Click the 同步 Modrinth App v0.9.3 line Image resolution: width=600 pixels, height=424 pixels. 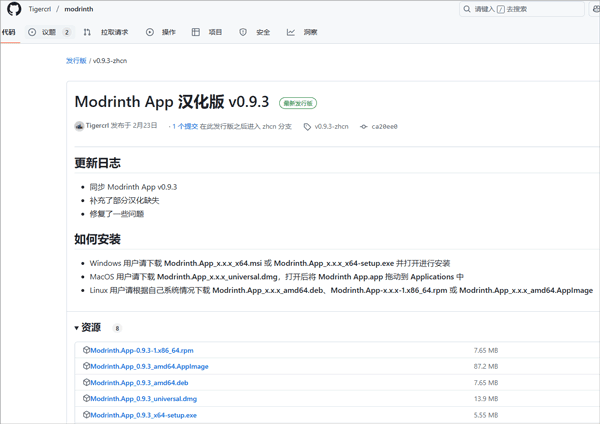tap(133, 187)
